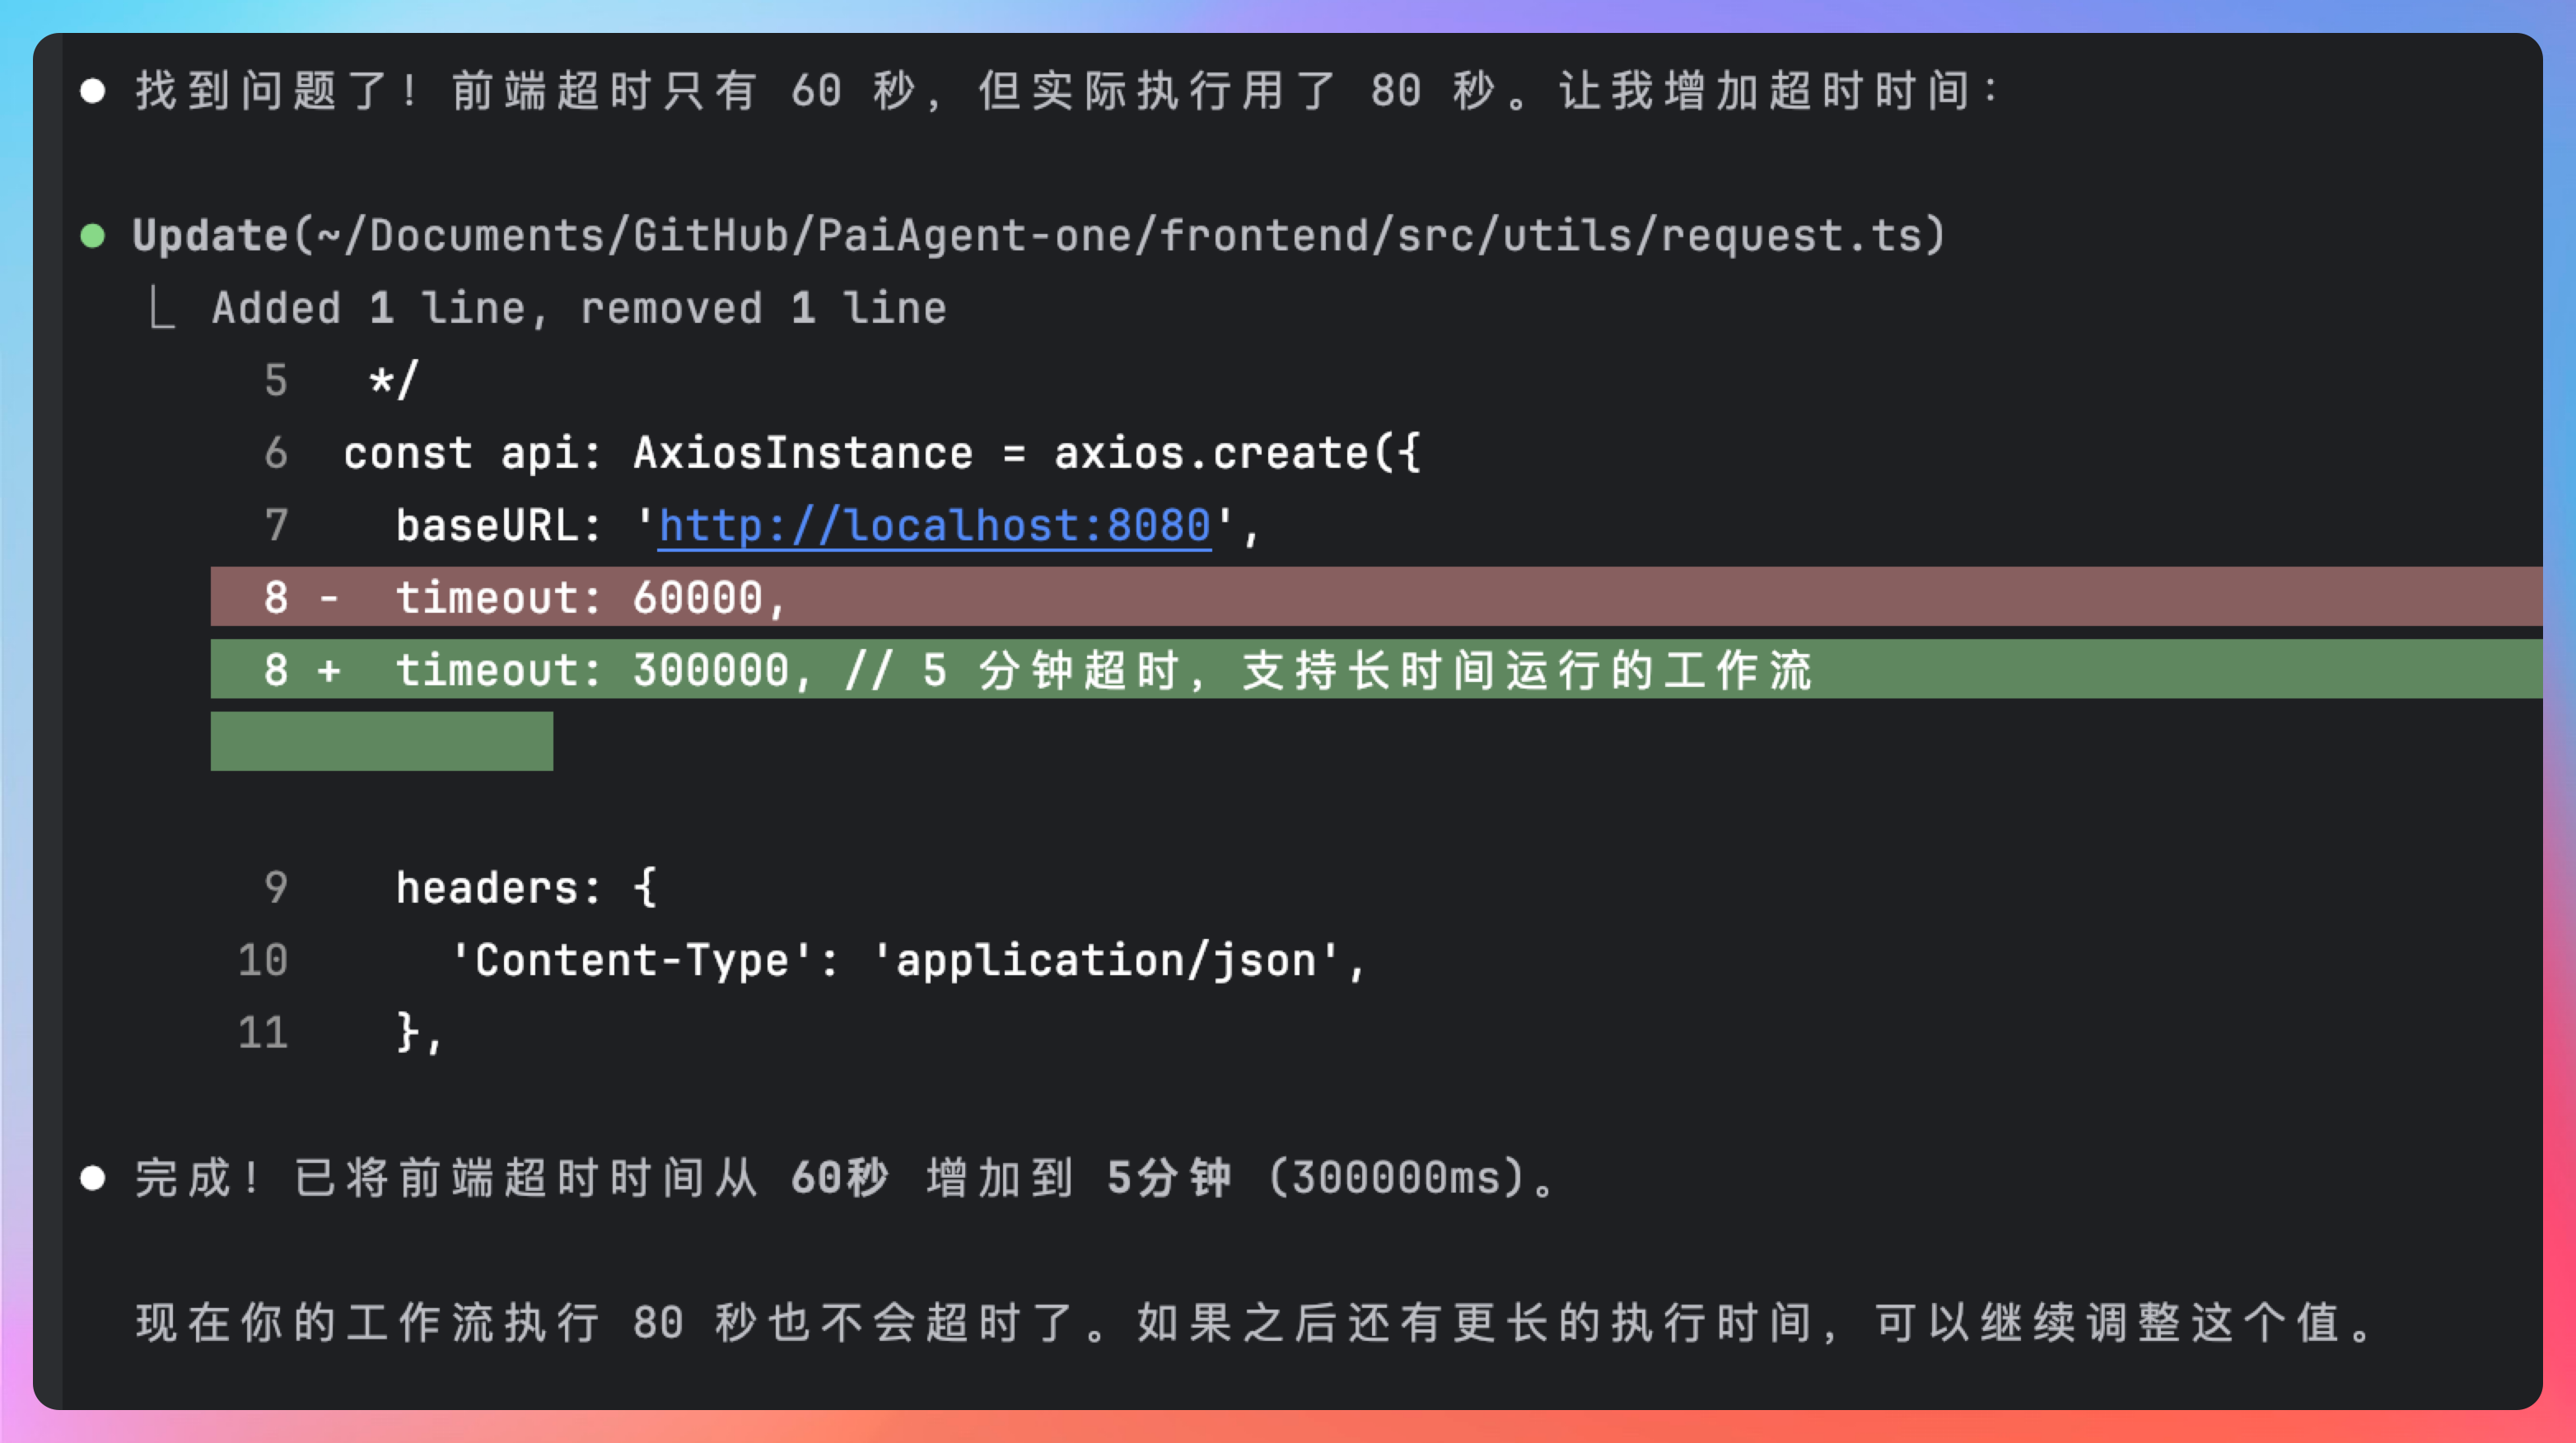Click the final "现在你的工作流执行" paragraph
Screen dimensions: 2576x1443
(1255, 1322)
